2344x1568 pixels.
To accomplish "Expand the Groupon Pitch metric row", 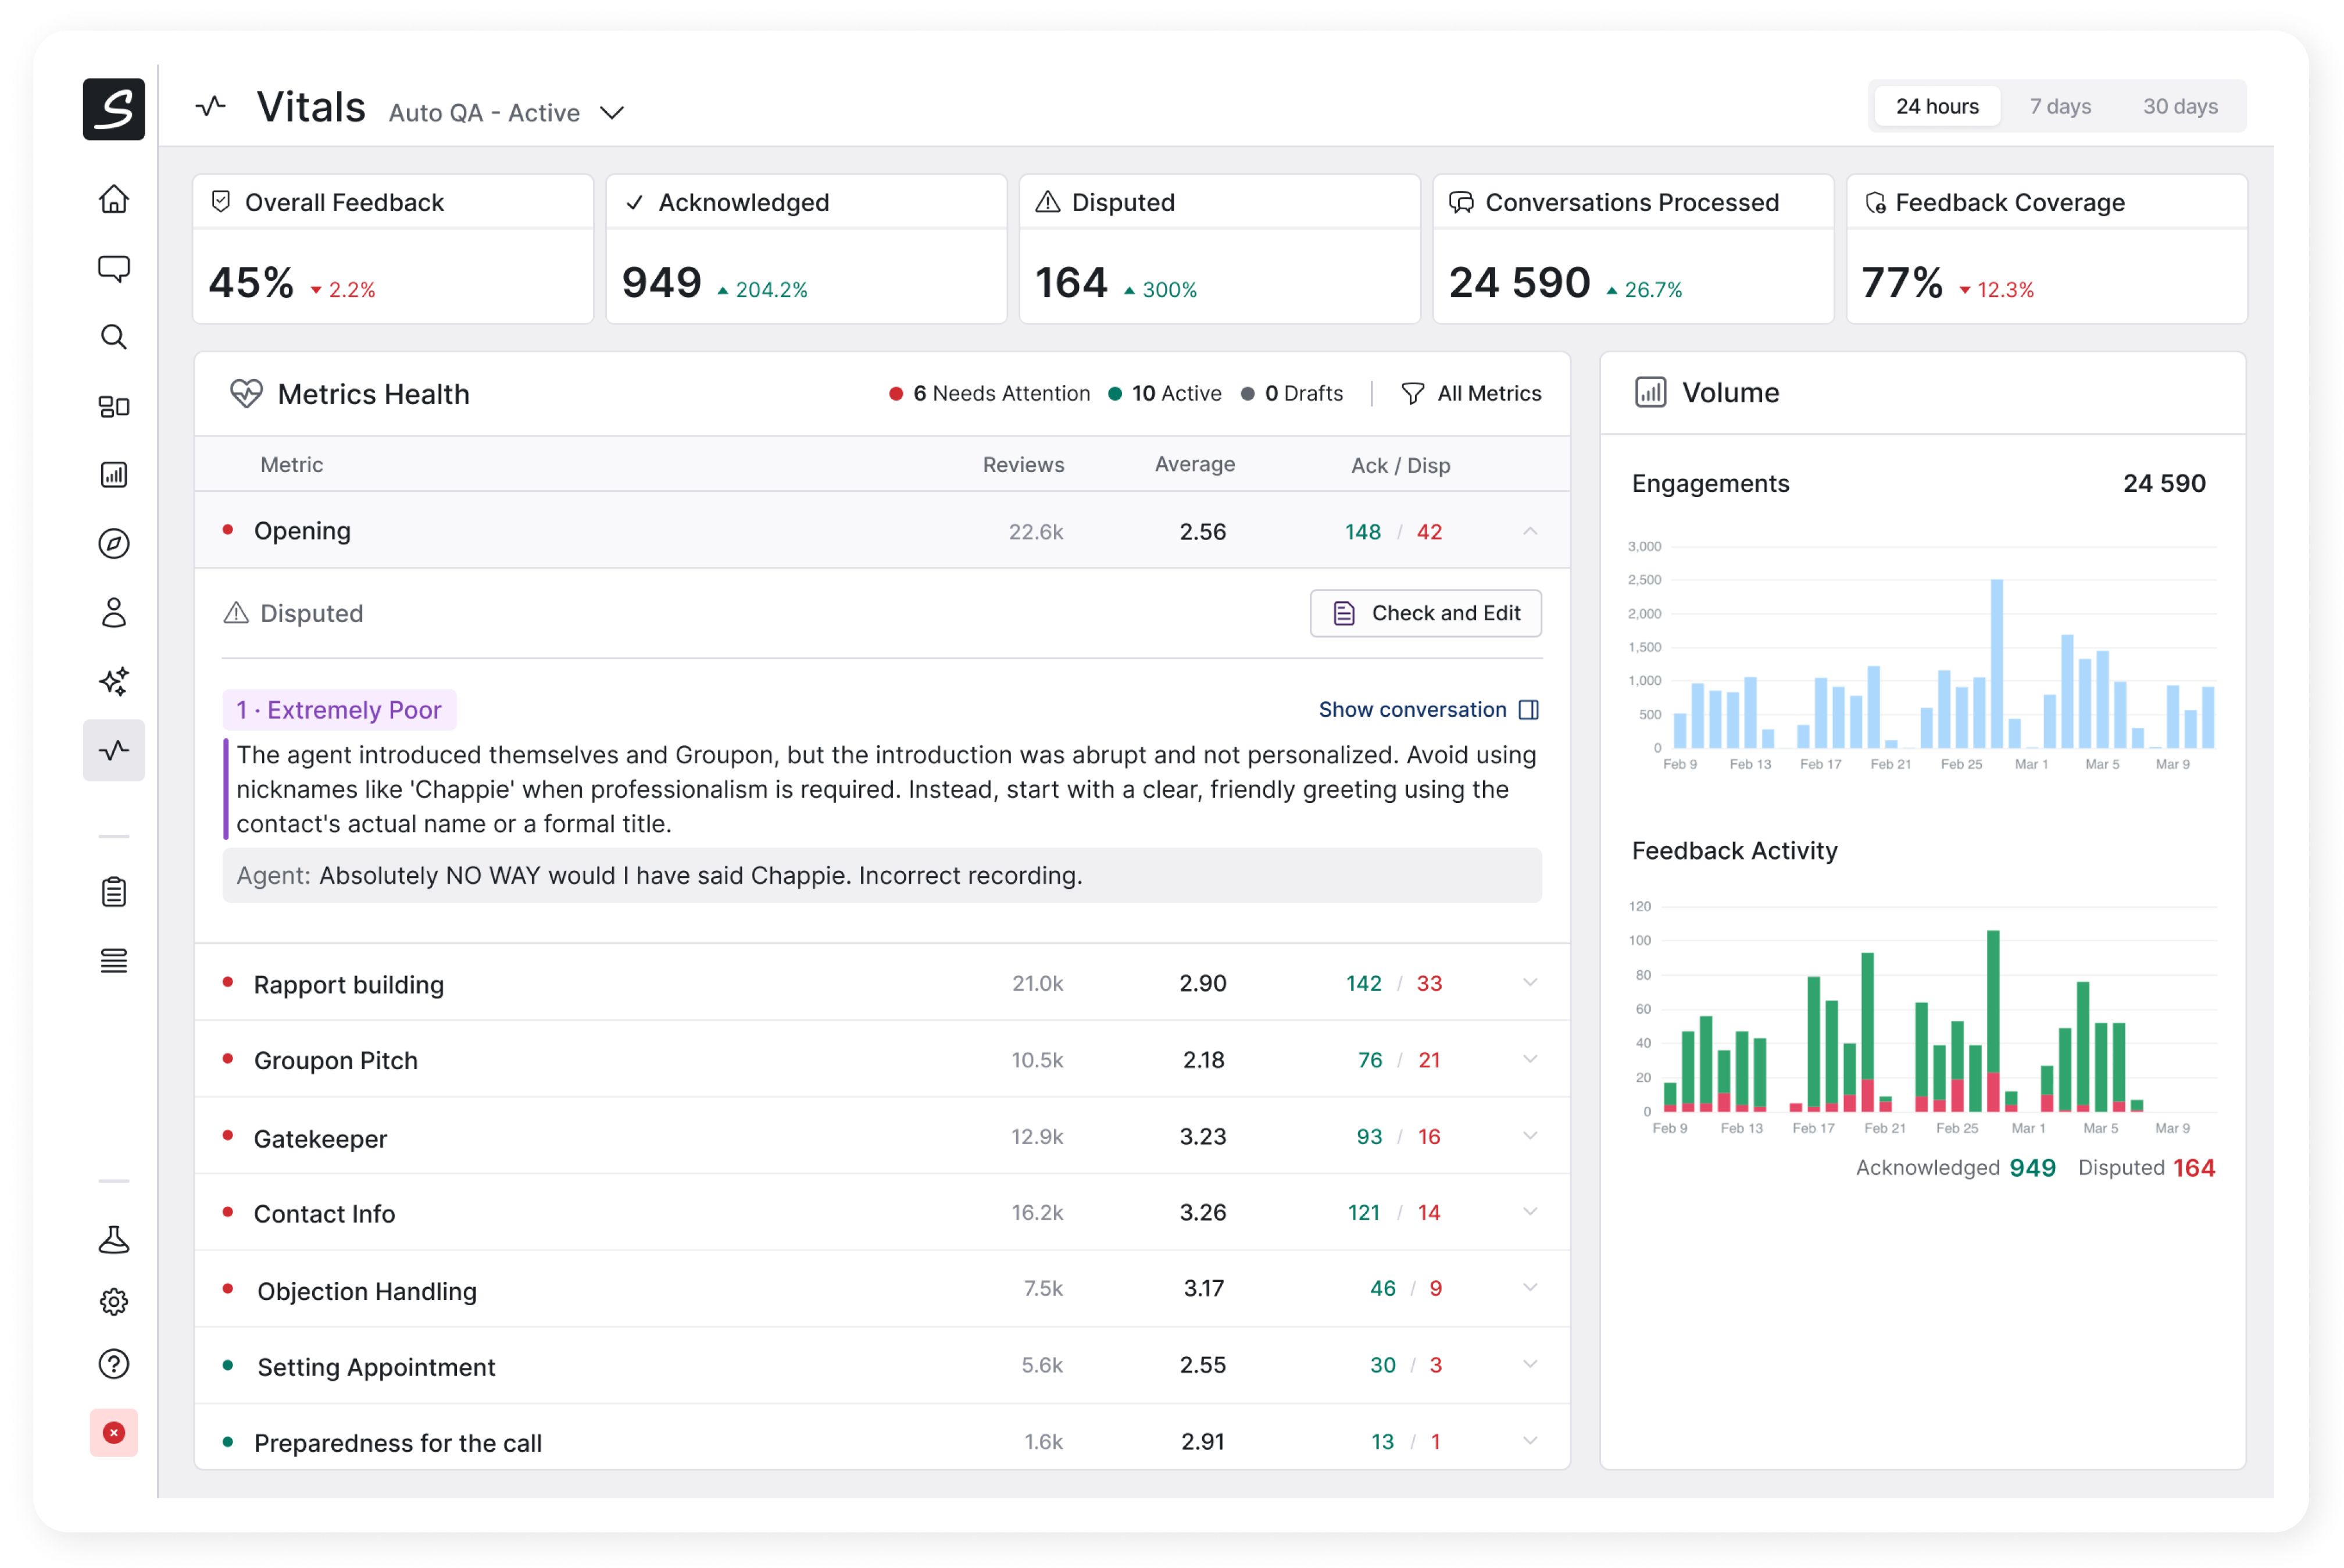I will tap(1529, 1059).
